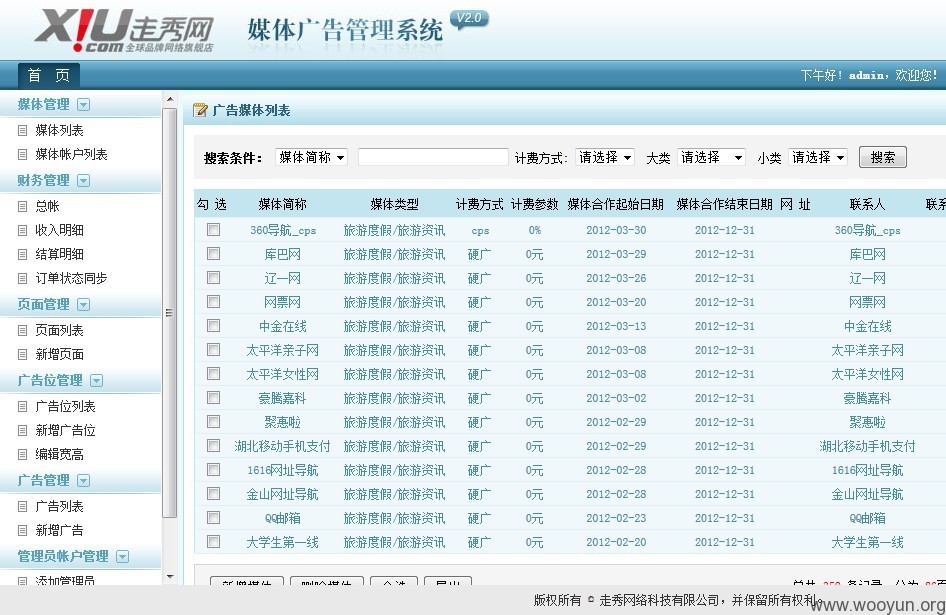The image size is (946, 615).
Task: Click the list icon before 新增广告
Action: [22, 531]
